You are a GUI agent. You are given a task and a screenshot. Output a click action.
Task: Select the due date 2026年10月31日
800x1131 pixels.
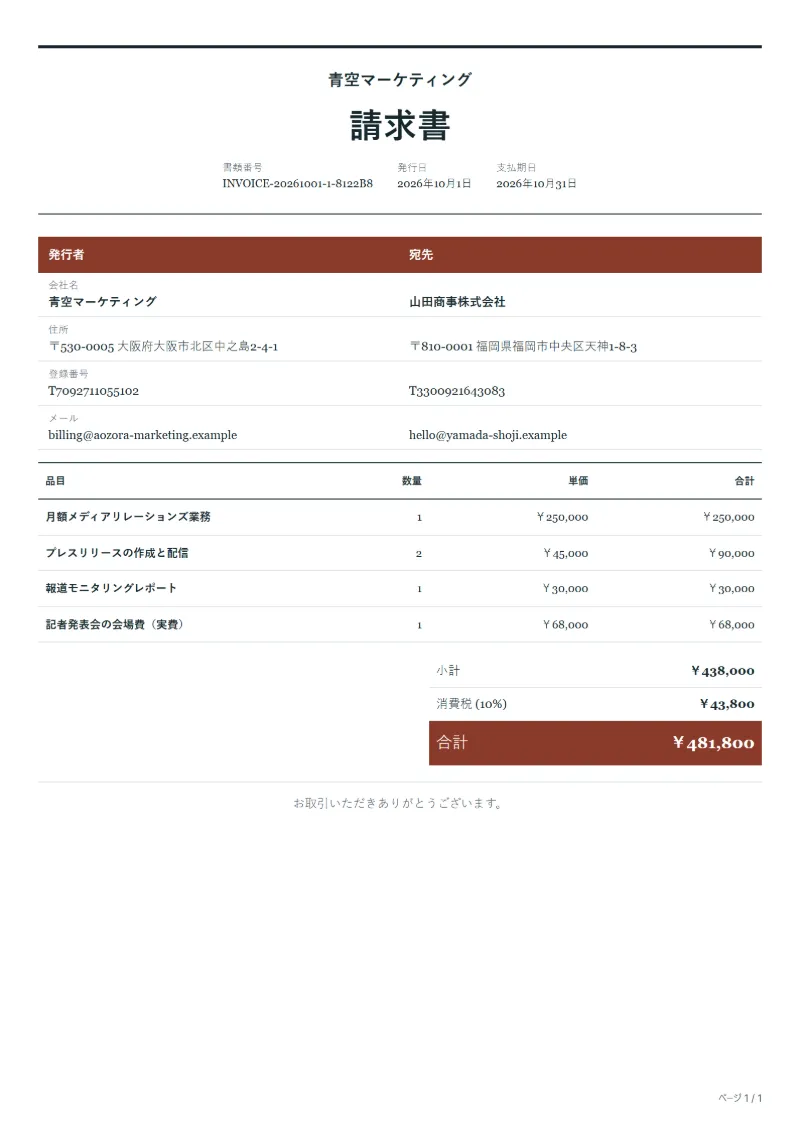point(536,183)
